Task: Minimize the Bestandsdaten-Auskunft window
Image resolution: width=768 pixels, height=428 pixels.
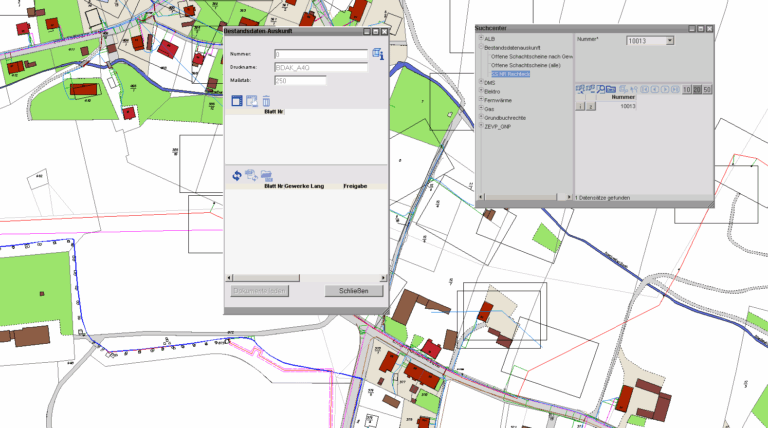Action: (x=367, y=31)
